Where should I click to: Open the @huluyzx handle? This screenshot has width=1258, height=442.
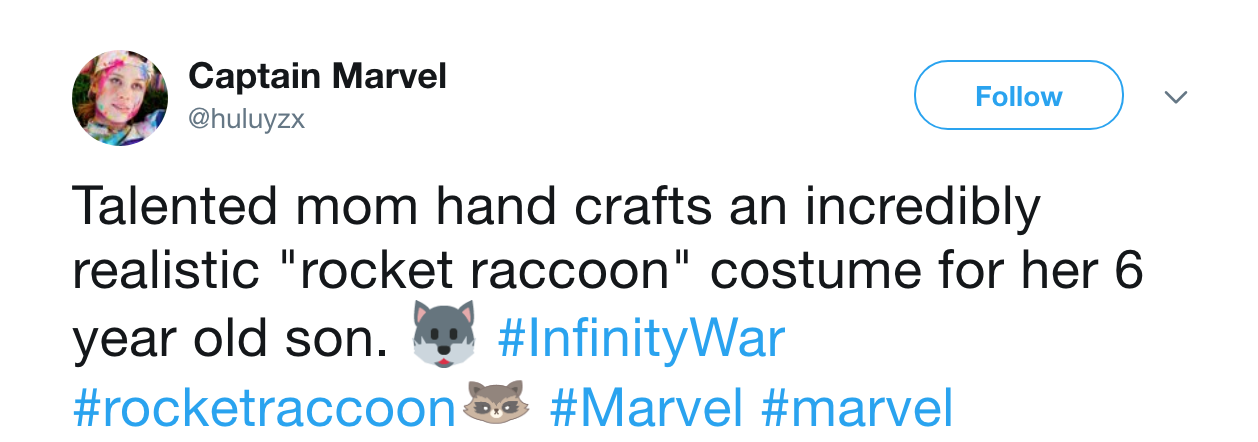coord(246,120)
